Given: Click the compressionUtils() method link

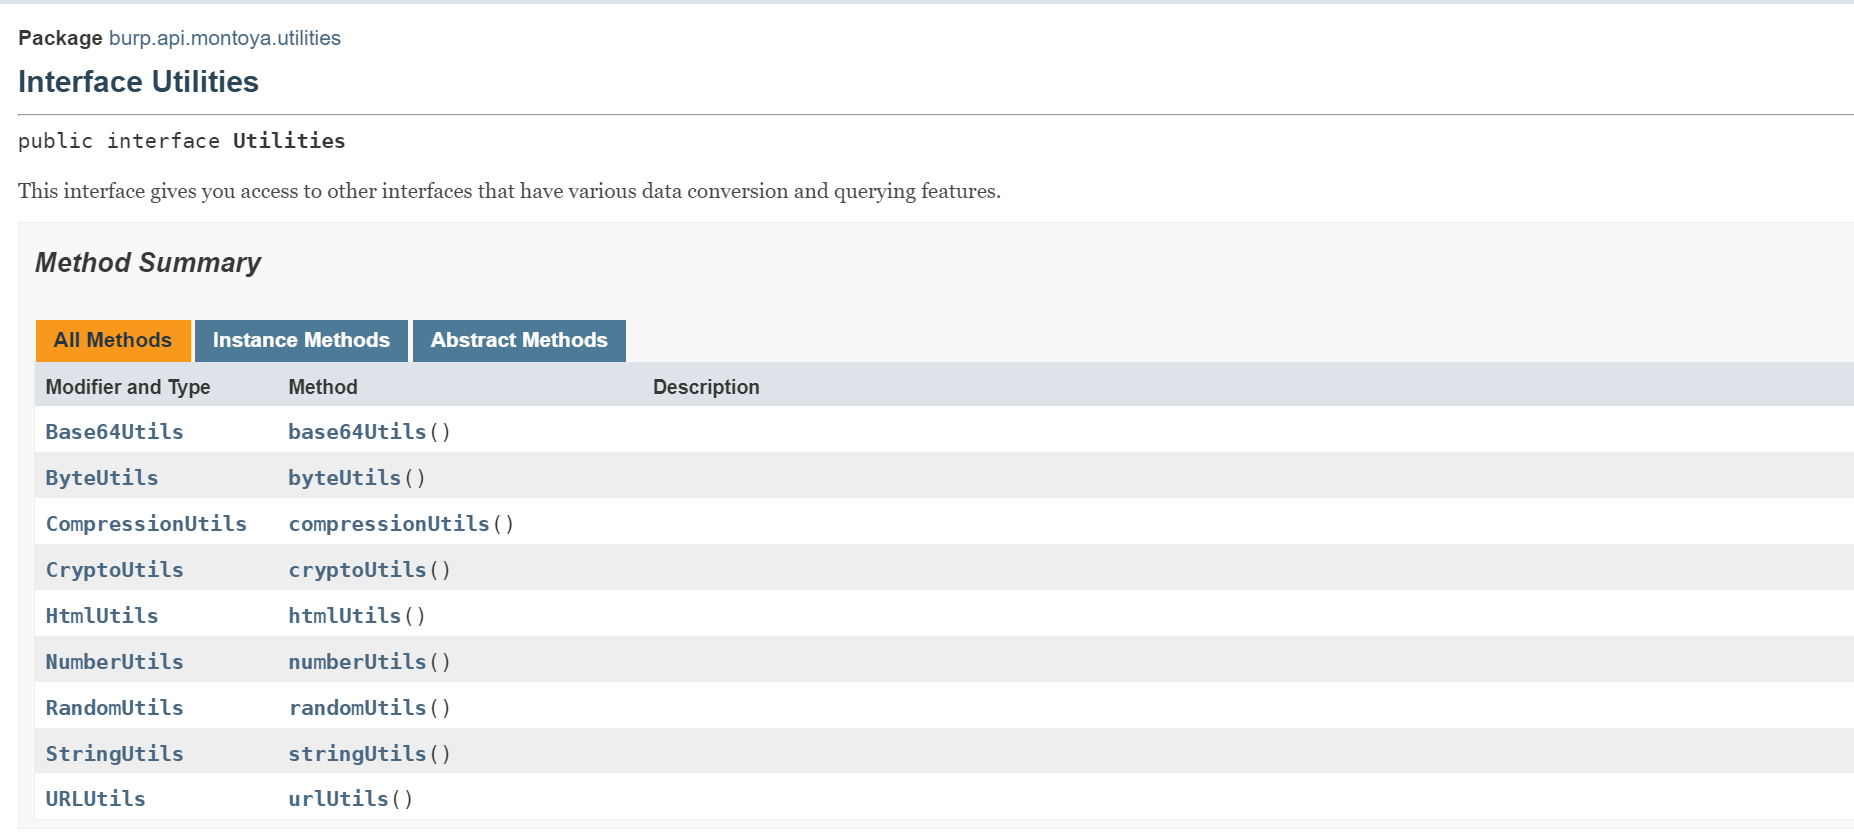Looking at the screenshot, I should click(x=389, y=524).
